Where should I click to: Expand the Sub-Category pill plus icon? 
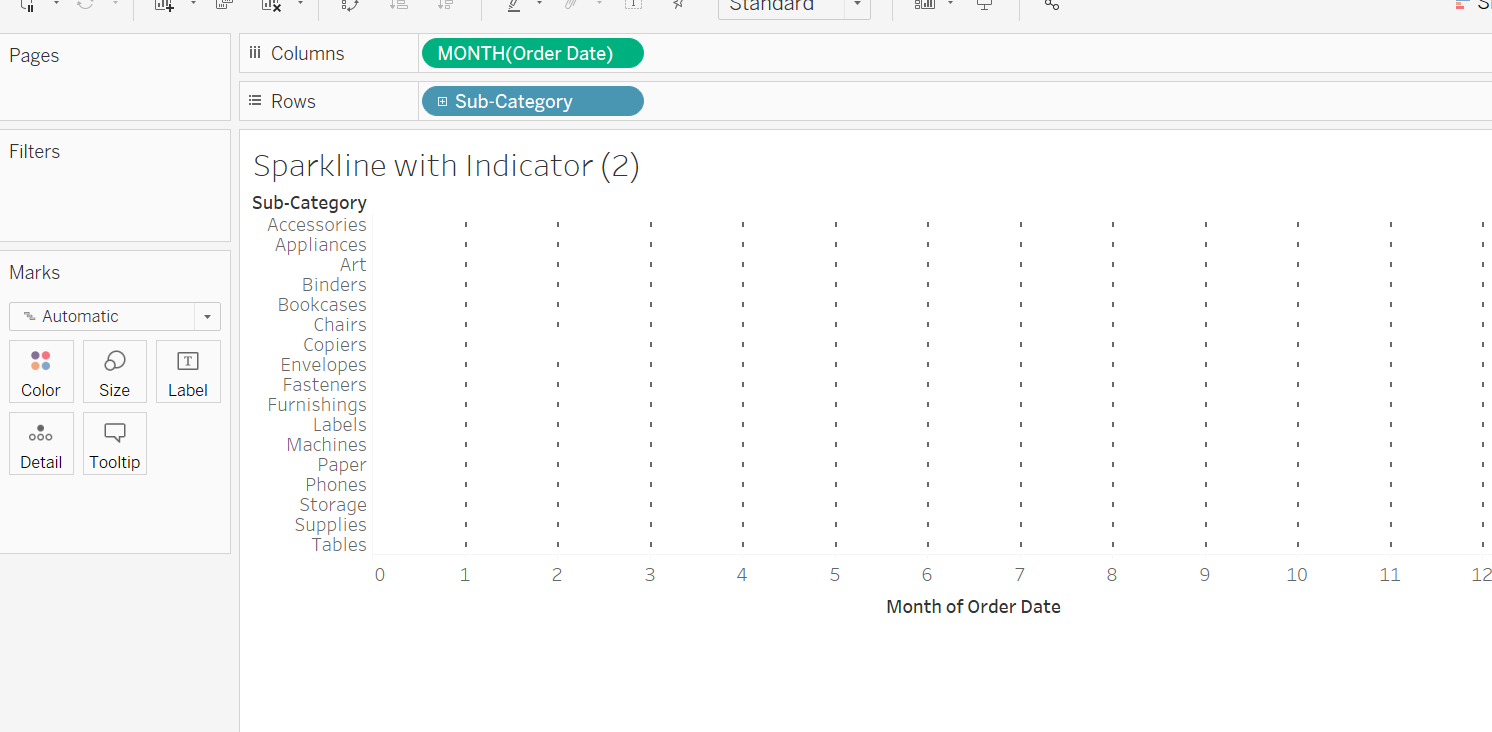442,102
